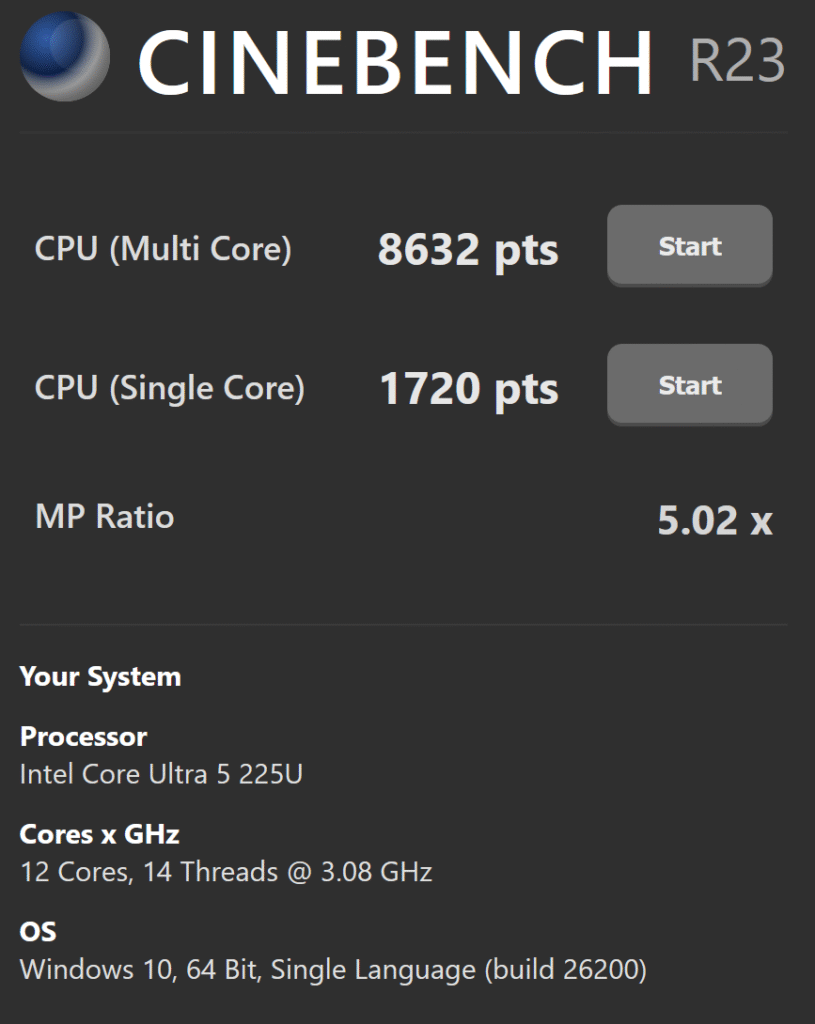Start the CPU Multi Core benchmark
Image resolution: width=815 pixels, height=1024 pixels.
click(689, 246)
